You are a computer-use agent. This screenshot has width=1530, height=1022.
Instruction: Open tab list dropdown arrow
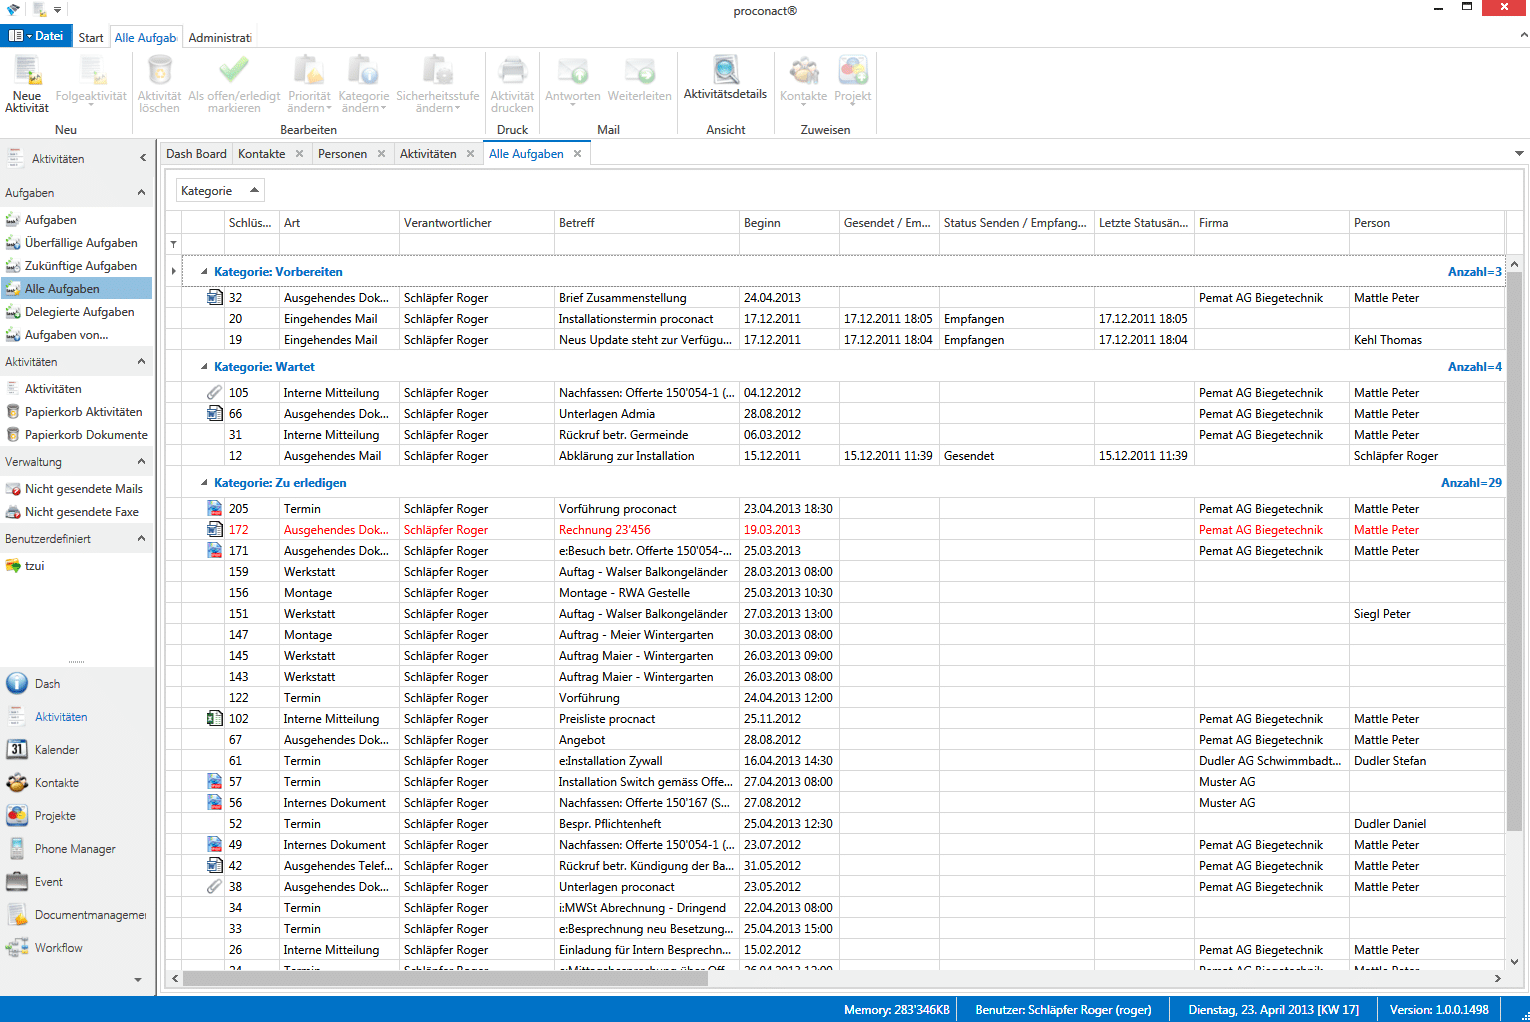pos(1519,154)
